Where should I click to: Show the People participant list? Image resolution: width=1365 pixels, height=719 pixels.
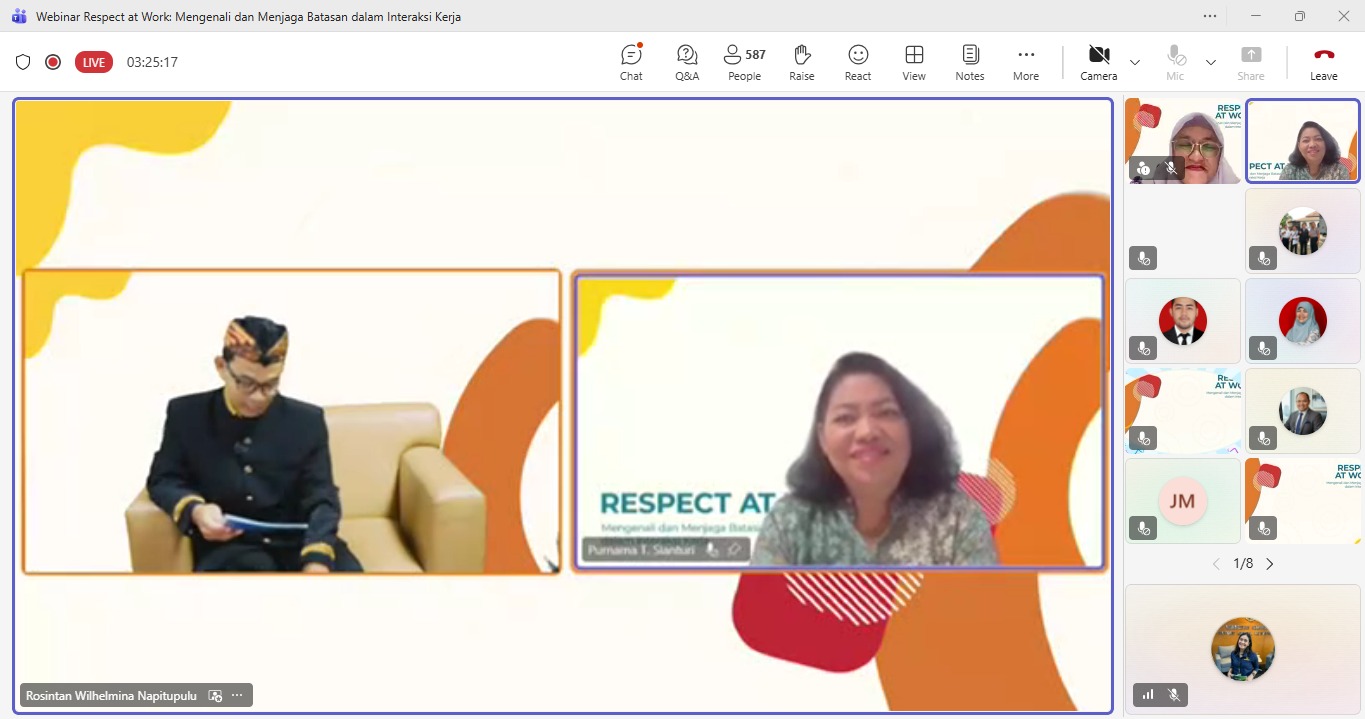pos(744,62)
